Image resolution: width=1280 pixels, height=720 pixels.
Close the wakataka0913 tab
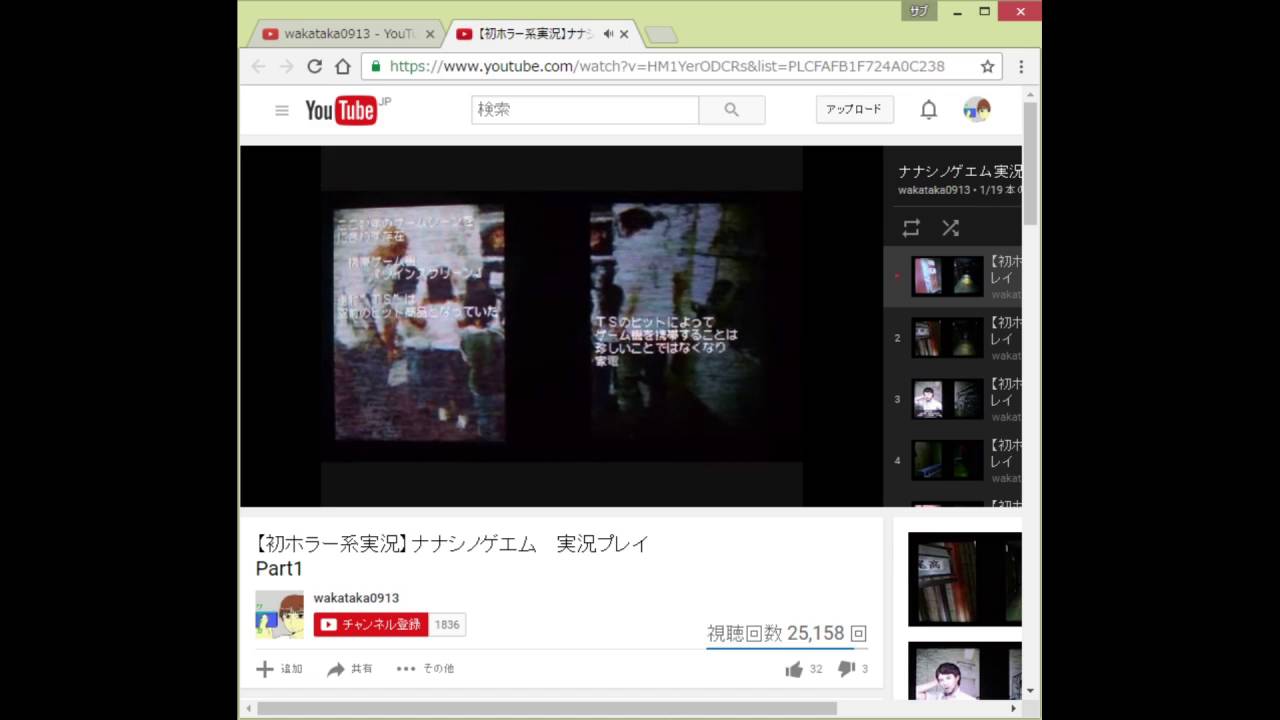pos(430,34)
